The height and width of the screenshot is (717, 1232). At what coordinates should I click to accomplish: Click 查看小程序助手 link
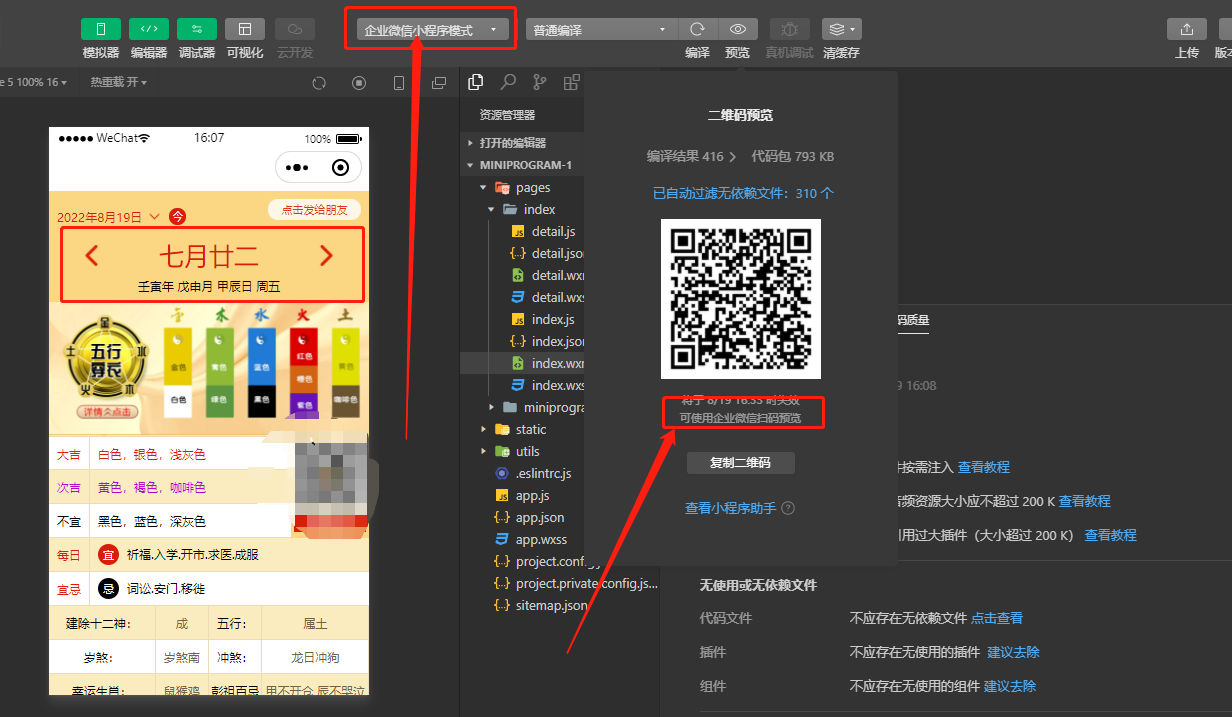pyautogui.click(x=730, y=508)
